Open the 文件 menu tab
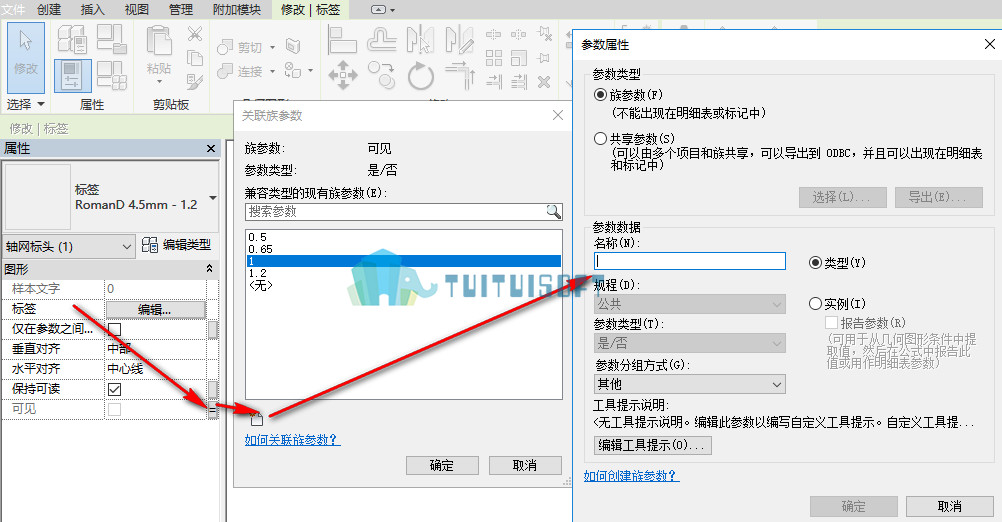Image resolution: width=1002 pixels, height=522 pixels. click(13, 10)
